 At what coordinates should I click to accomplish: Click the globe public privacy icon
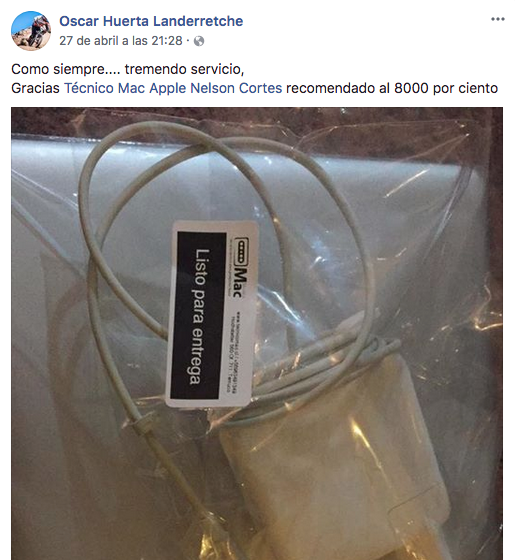[x=199, y=41]
